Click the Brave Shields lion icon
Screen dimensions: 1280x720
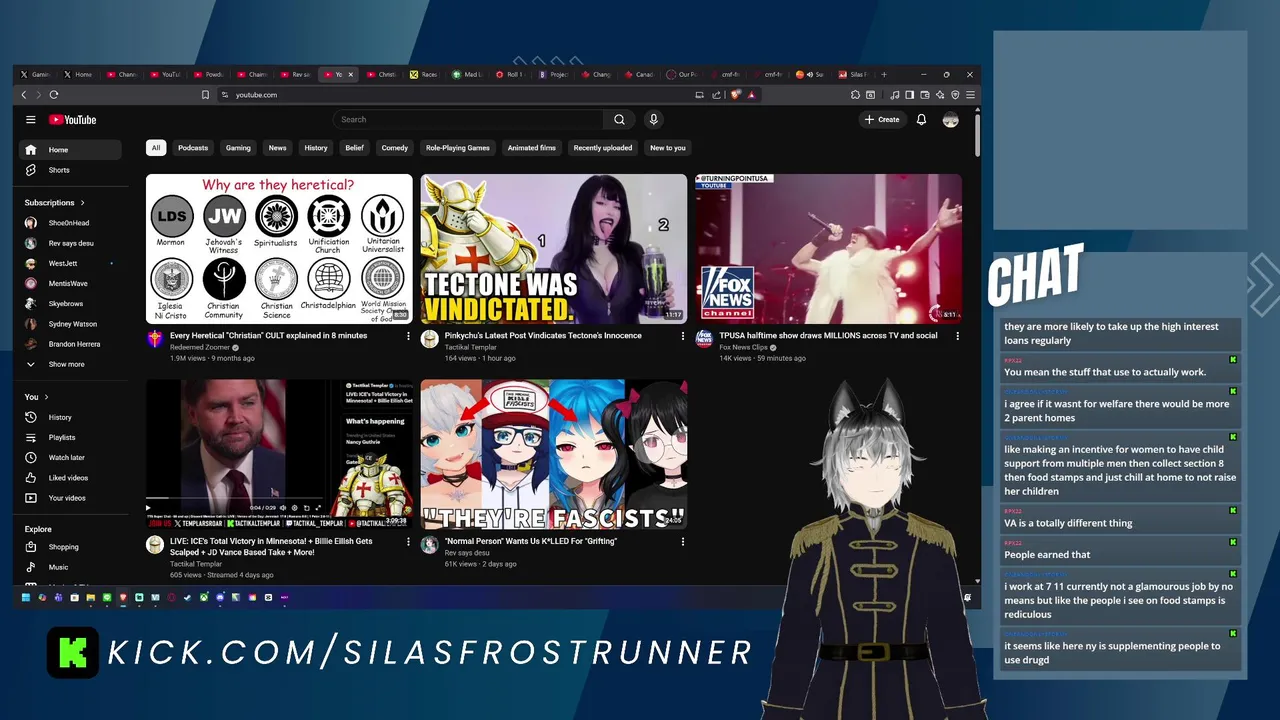pyautogui.click(x=736, y=95)
